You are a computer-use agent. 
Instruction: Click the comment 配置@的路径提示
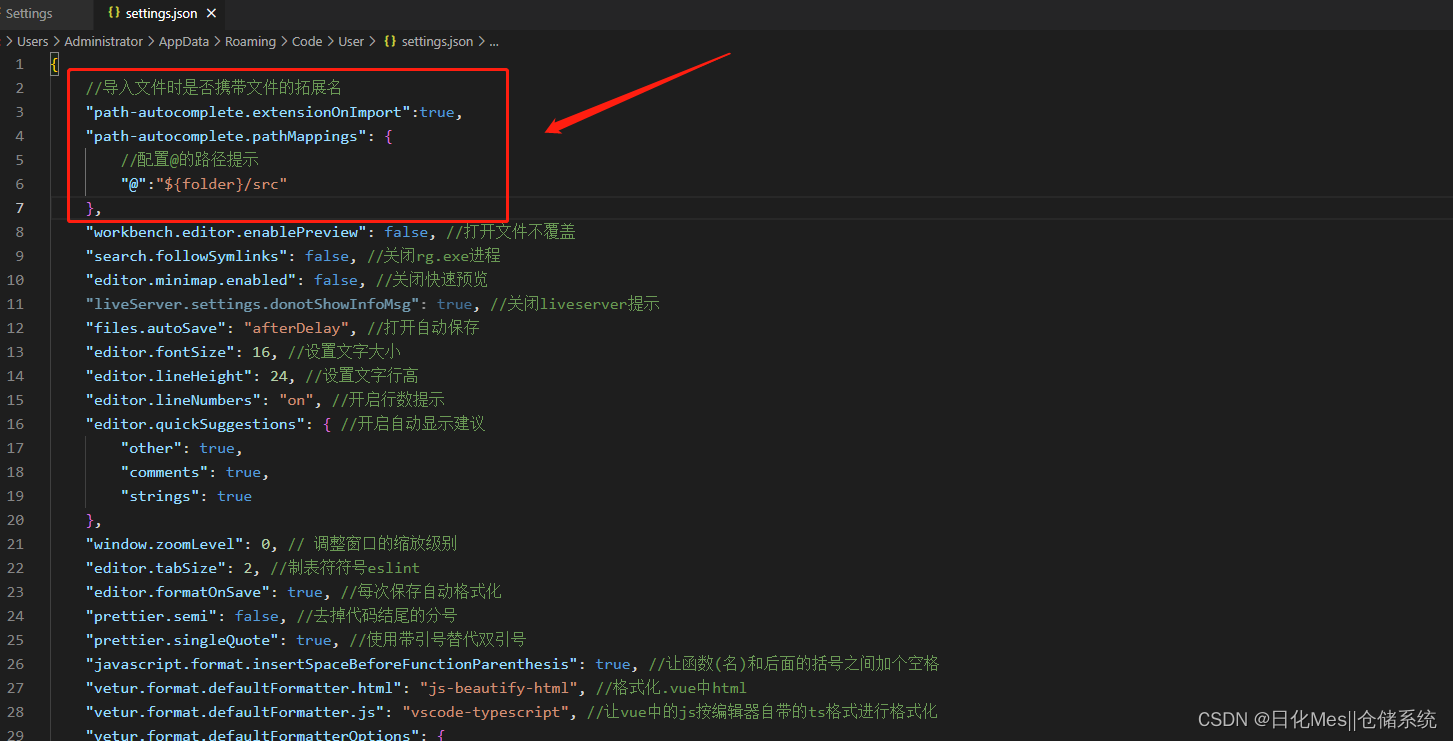point(190,160)
